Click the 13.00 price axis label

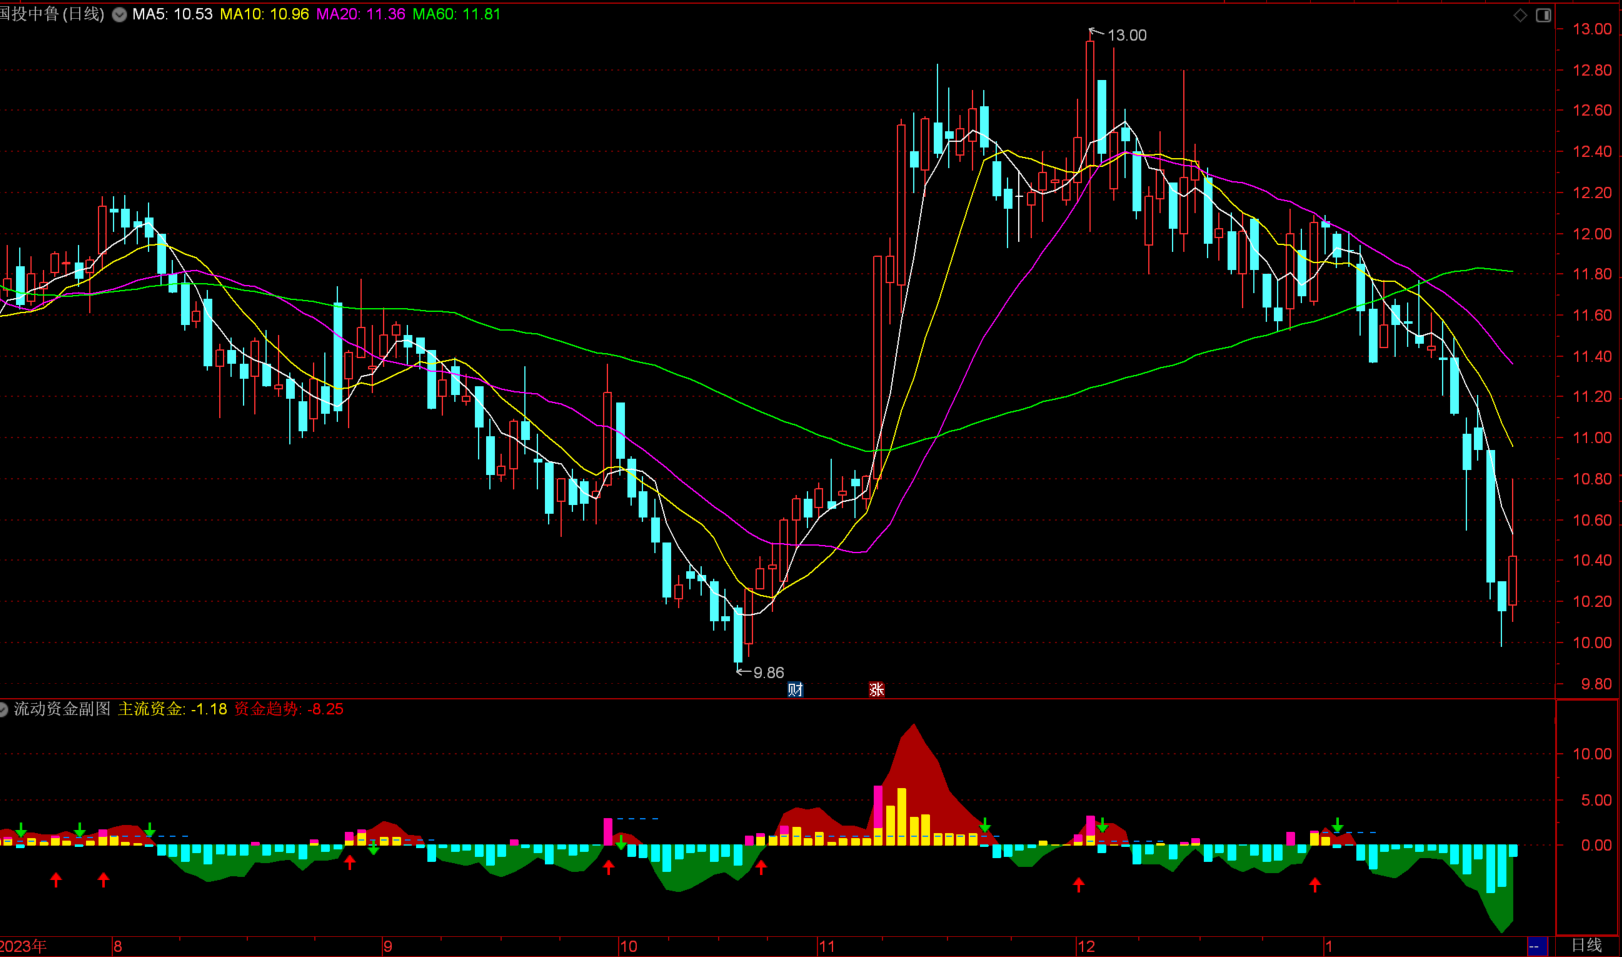[1592, 29]
